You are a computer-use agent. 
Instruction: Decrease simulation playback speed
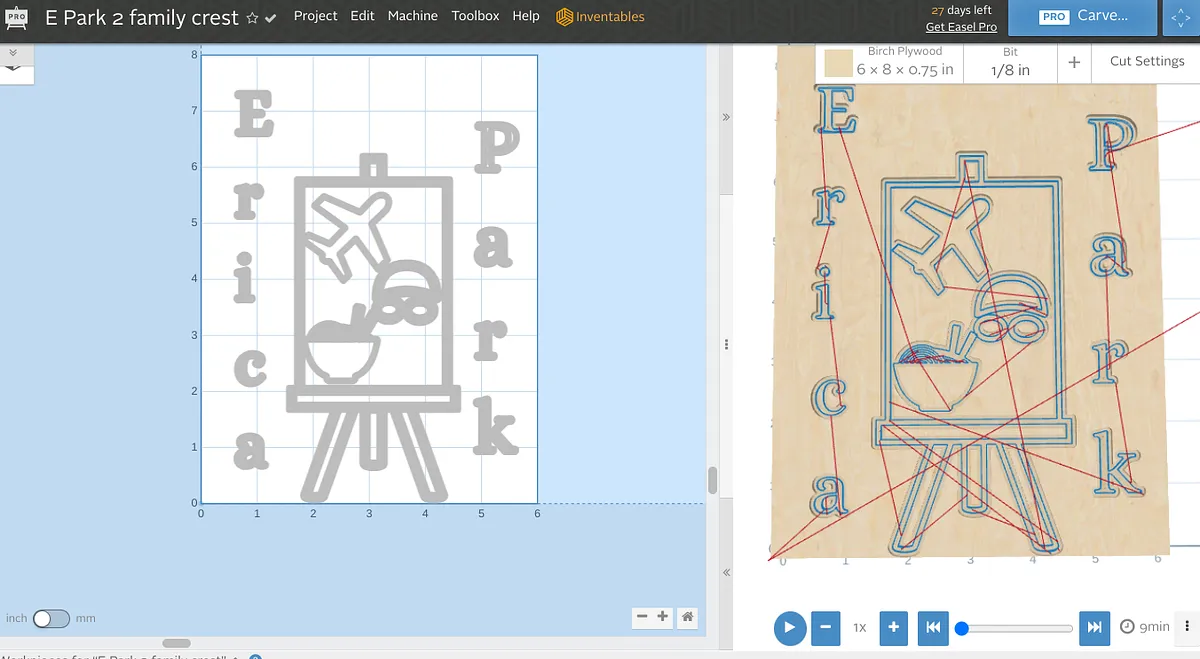click(825, 627)
